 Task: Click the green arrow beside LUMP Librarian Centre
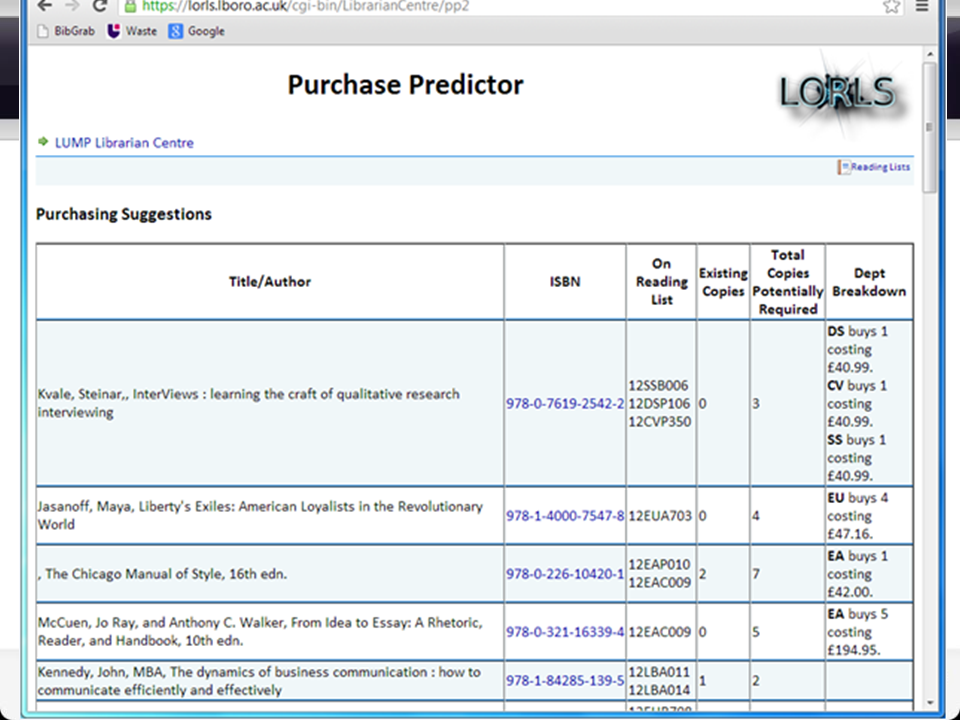tap(43, 142)
